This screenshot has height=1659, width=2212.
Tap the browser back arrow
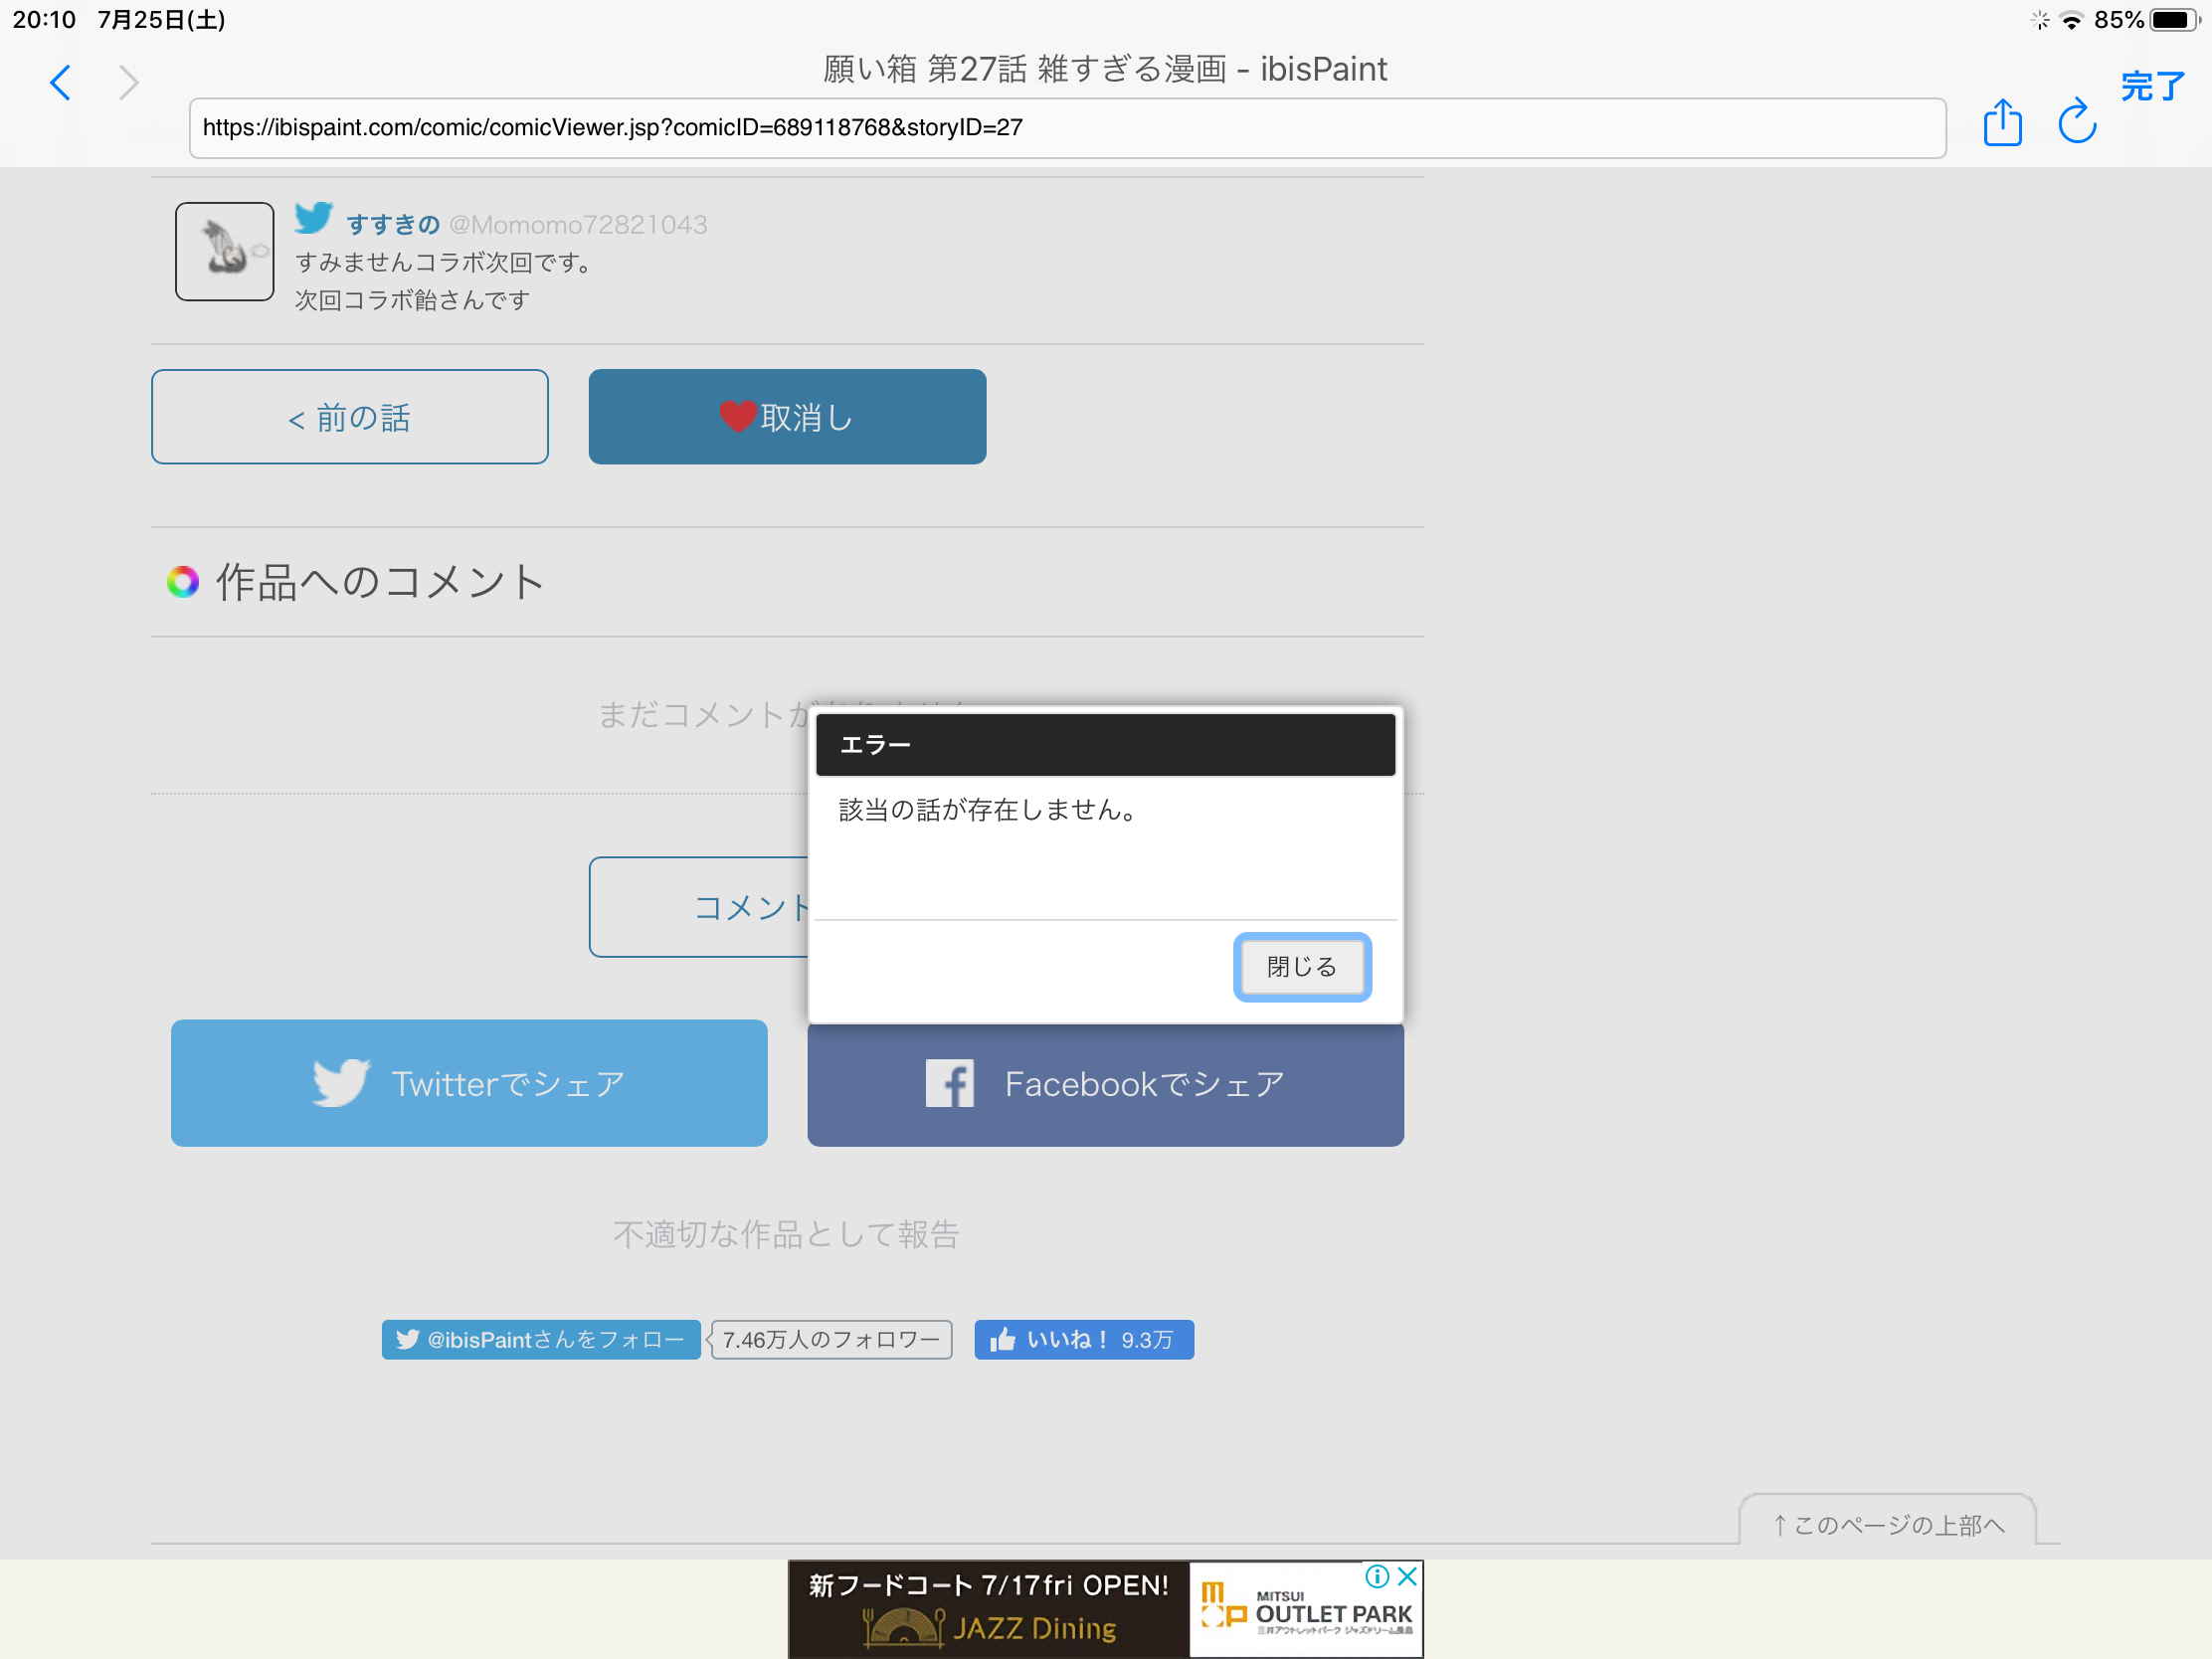[x=61, y=83]
